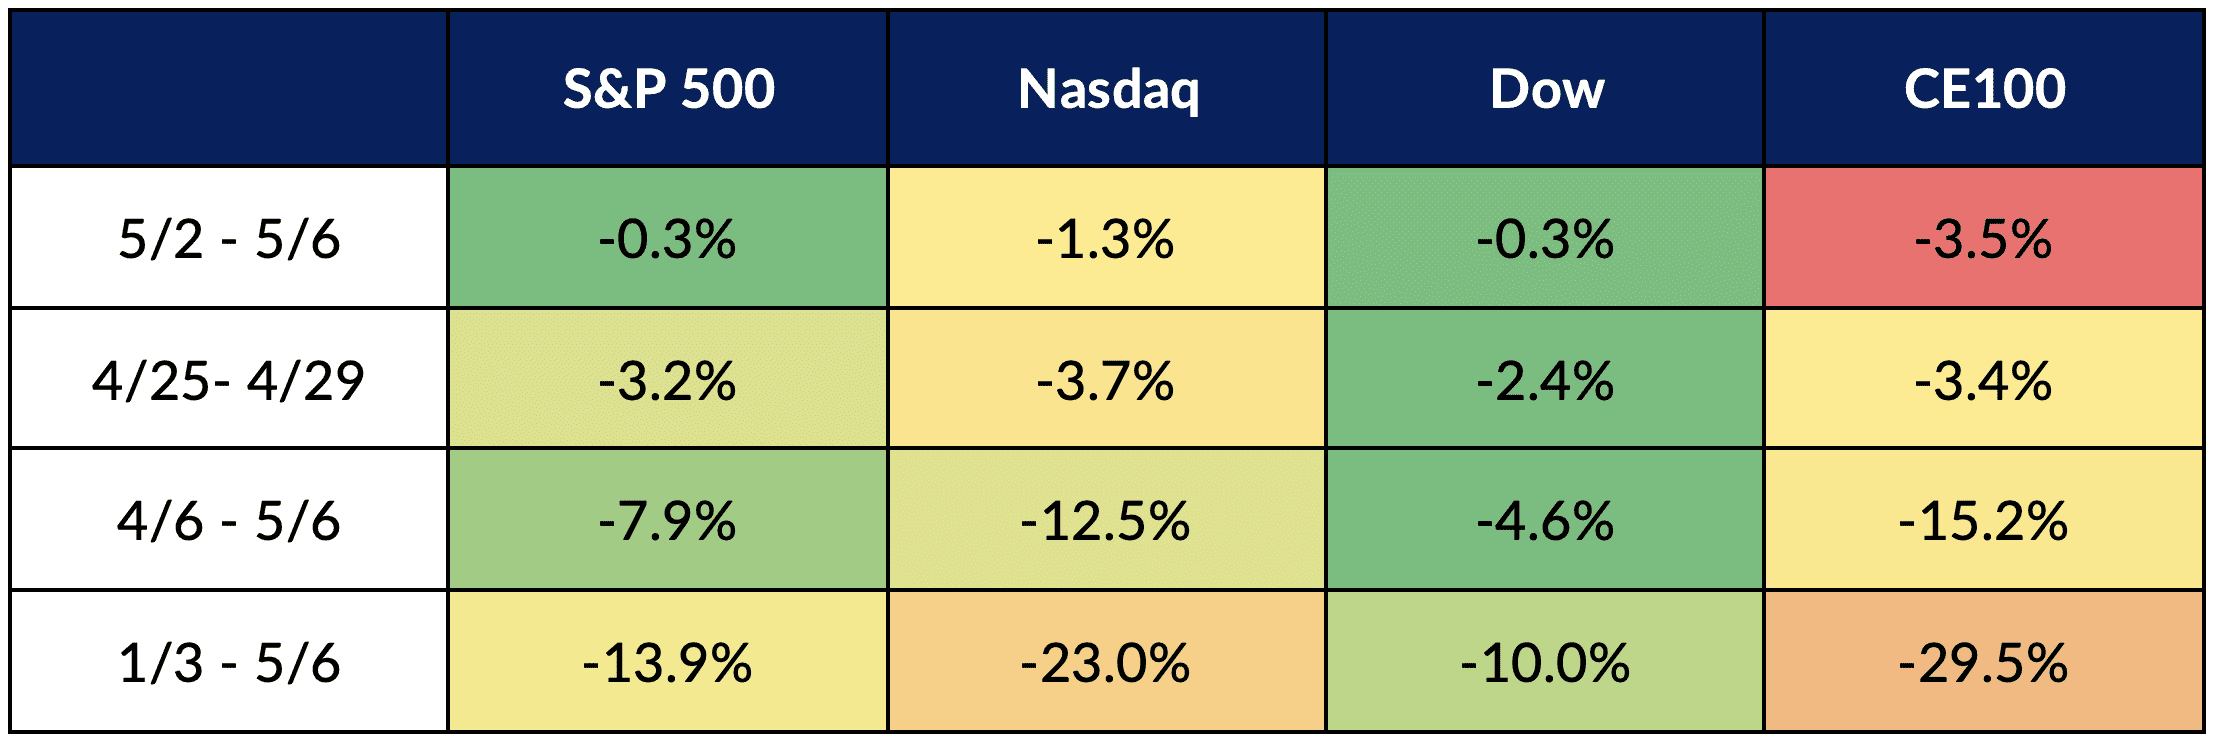
Task: Select the Nasdaq -12.5% cell
Action: [x=1107, y=521]
